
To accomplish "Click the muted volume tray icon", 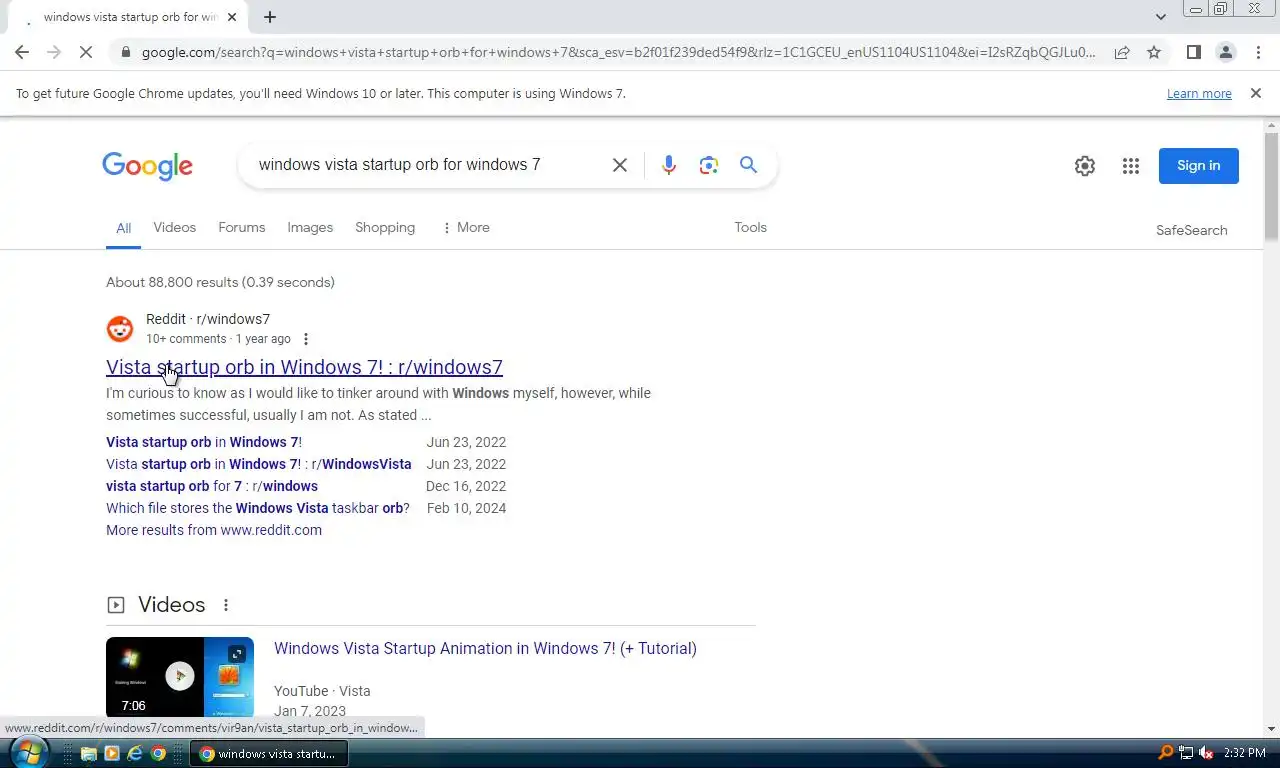I will tap(1207, 753).
